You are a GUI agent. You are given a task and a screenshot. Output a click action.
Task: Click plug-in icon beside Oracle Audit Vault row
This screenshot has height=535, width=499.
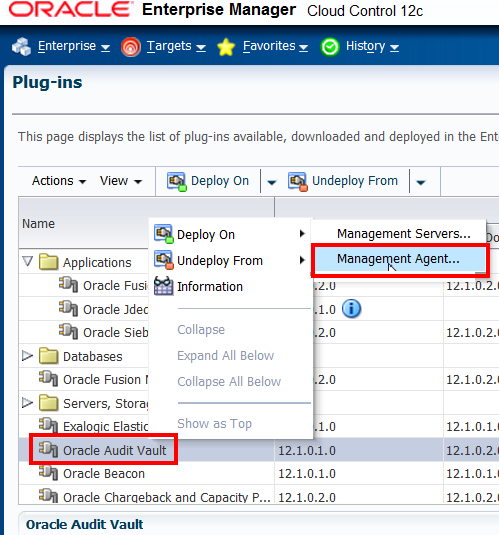[x=48, y=450]
